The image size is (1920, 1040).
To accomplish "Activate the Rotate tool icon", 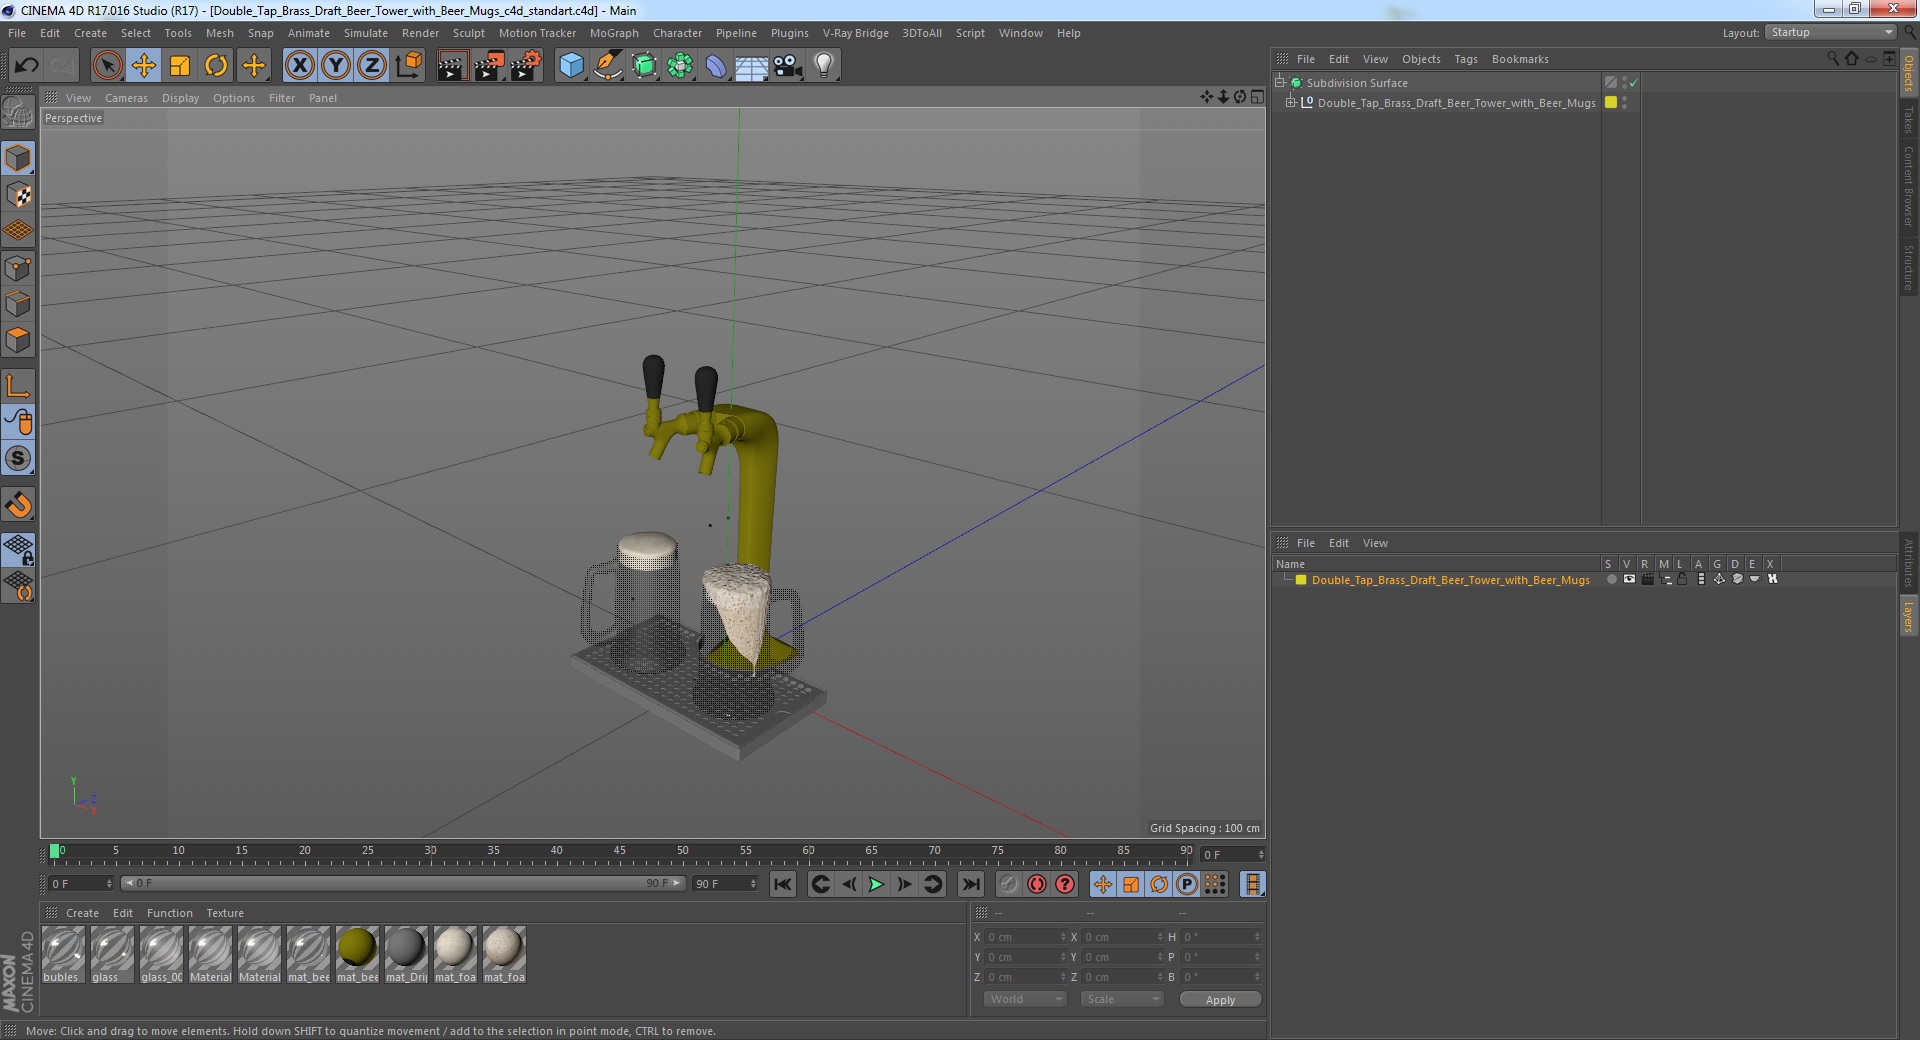I will tap(216, 66).
